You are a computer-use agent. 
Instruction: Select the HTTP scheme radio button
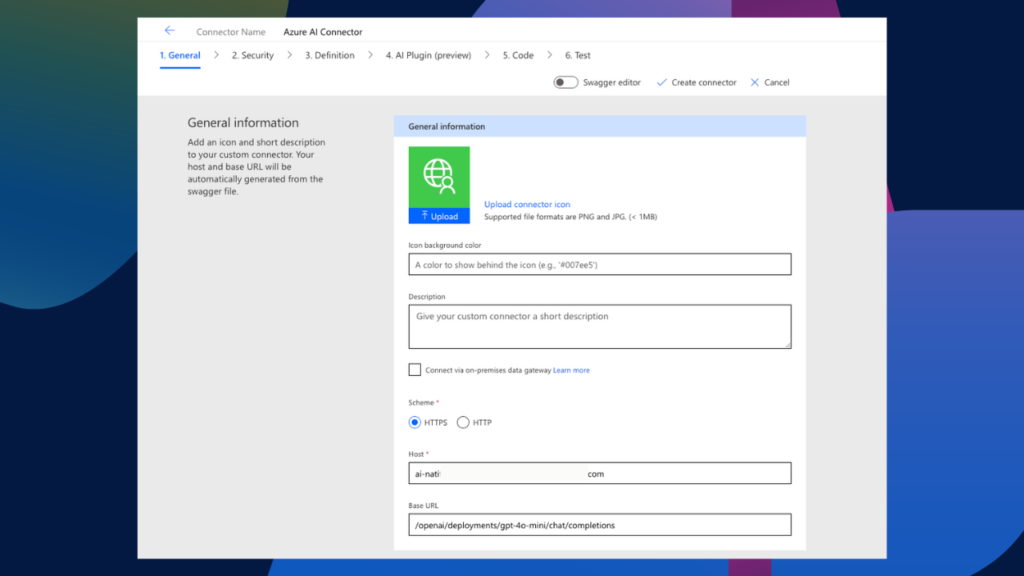463,422
